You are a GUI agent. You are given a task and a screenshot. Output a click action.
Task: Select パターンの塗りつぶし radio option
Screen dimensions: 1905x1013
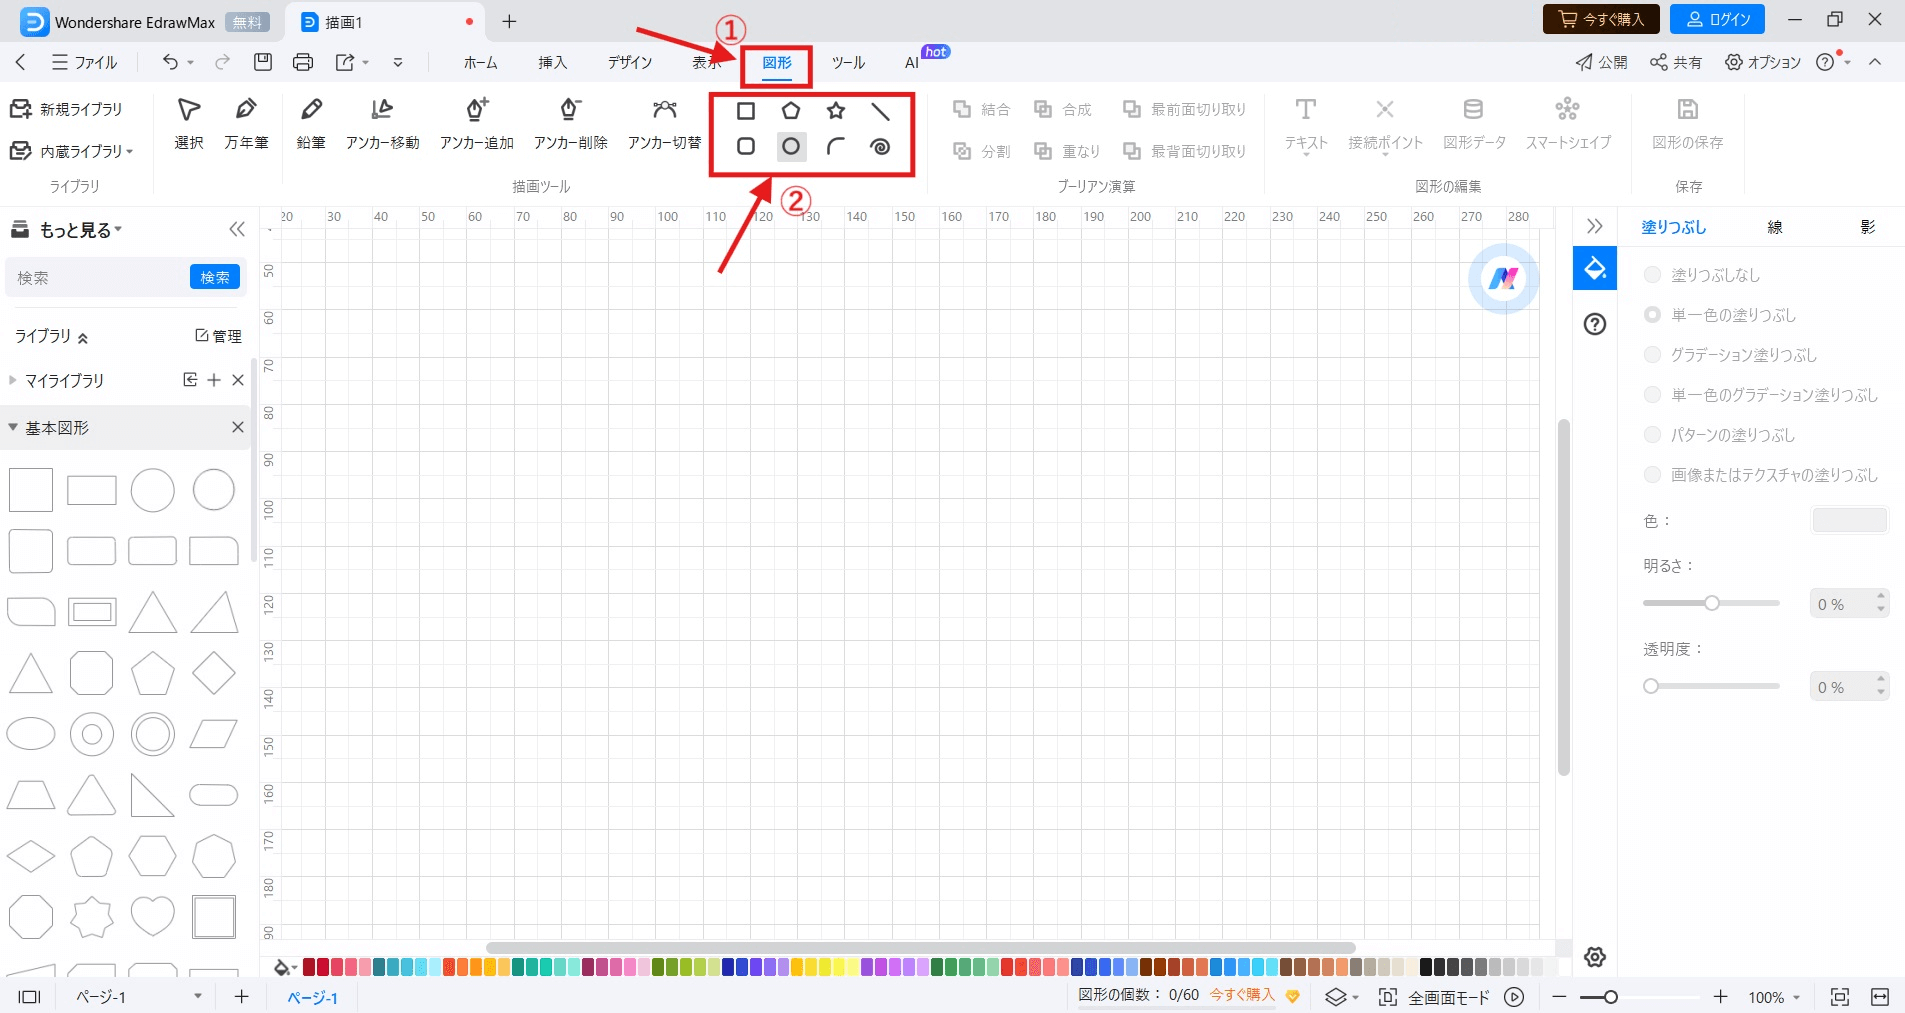tap(1652, 435)
